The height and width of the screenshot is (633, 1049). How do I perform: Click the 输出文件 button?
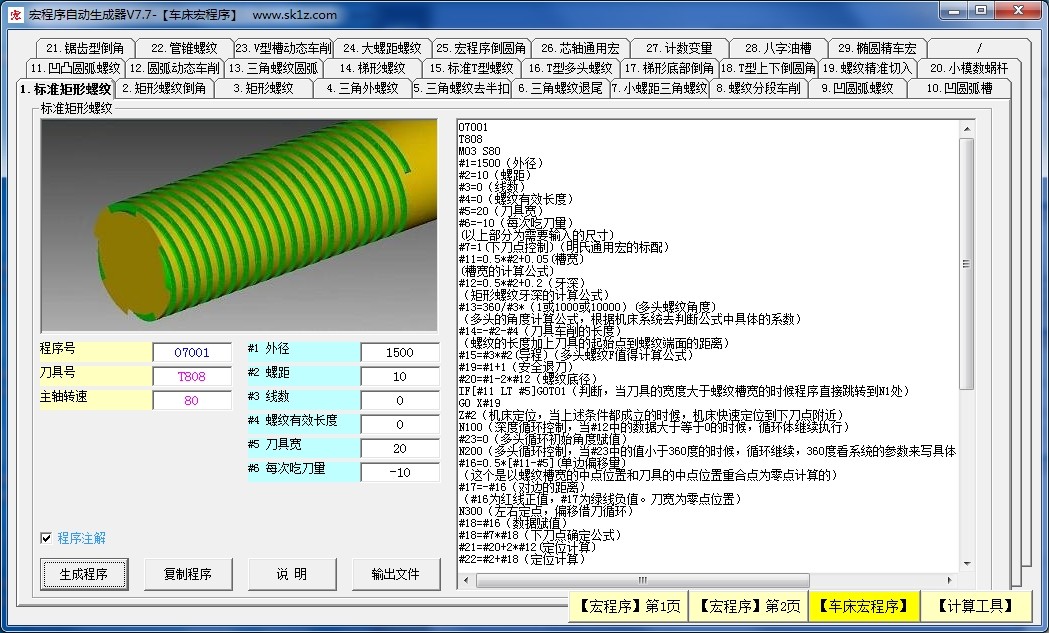pyautogui.click(x=396, y=574)
